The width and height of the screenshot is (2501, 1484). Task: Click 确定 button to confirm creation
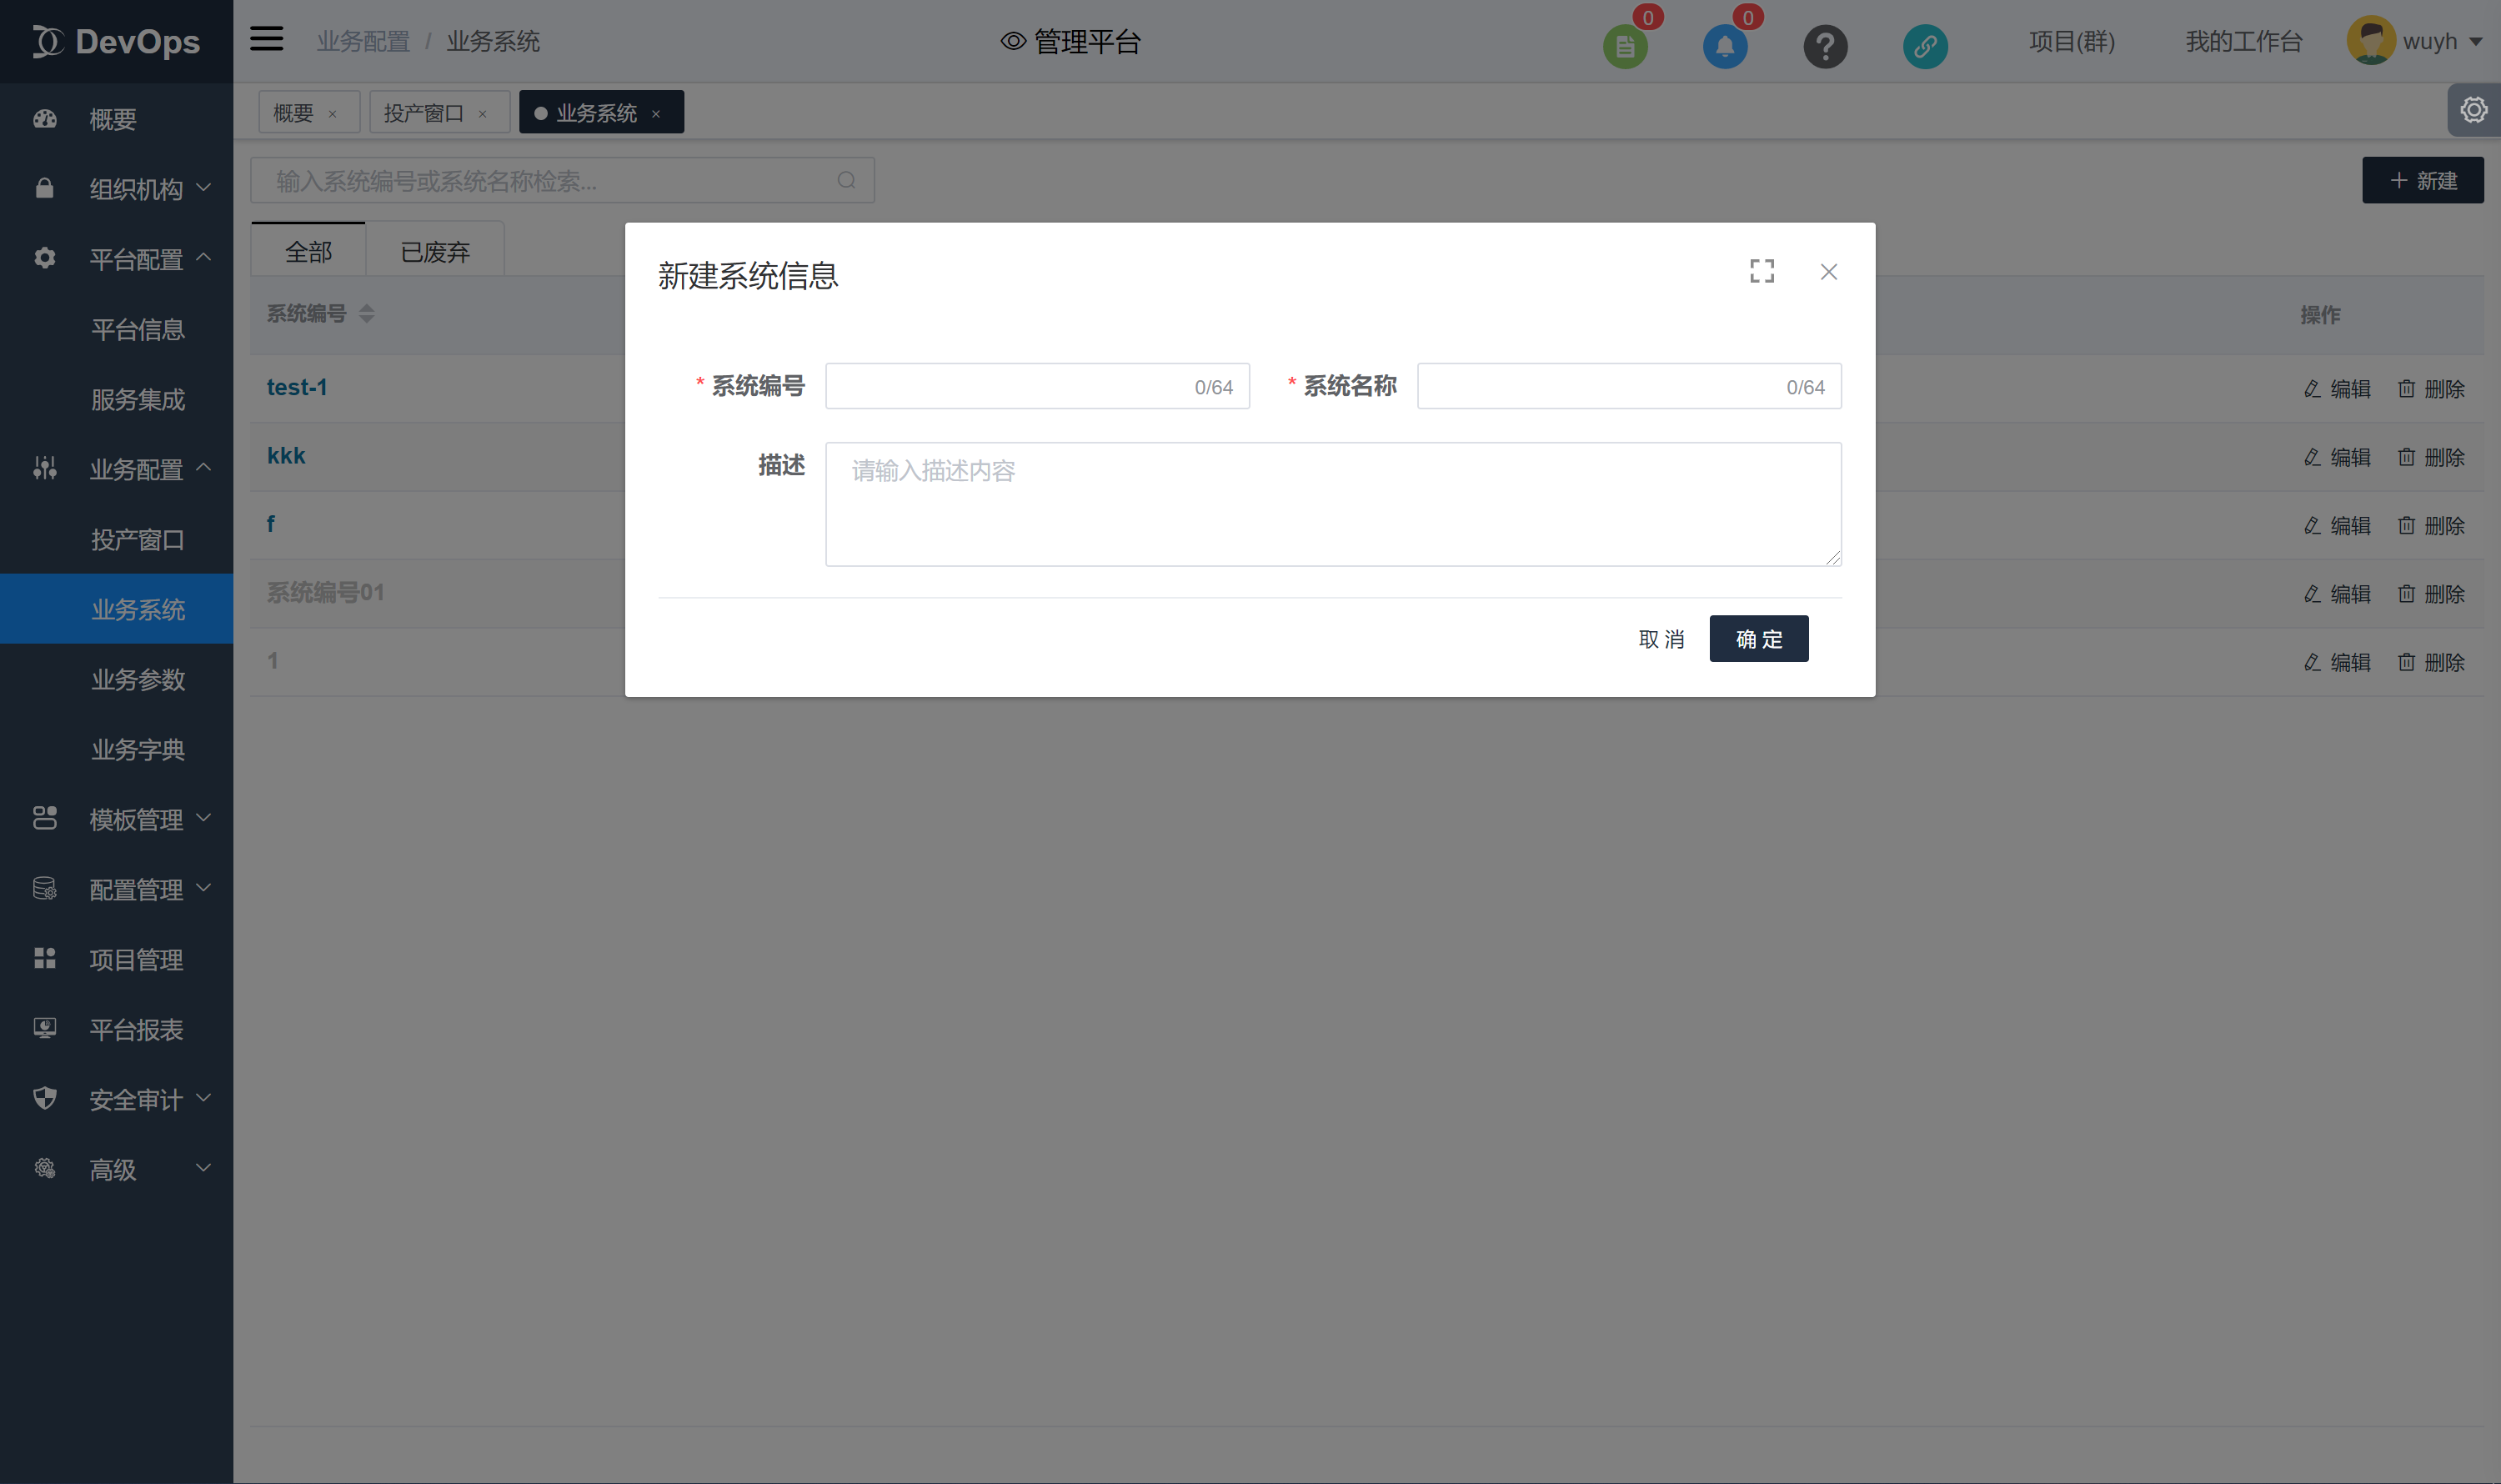point(1757,638)
